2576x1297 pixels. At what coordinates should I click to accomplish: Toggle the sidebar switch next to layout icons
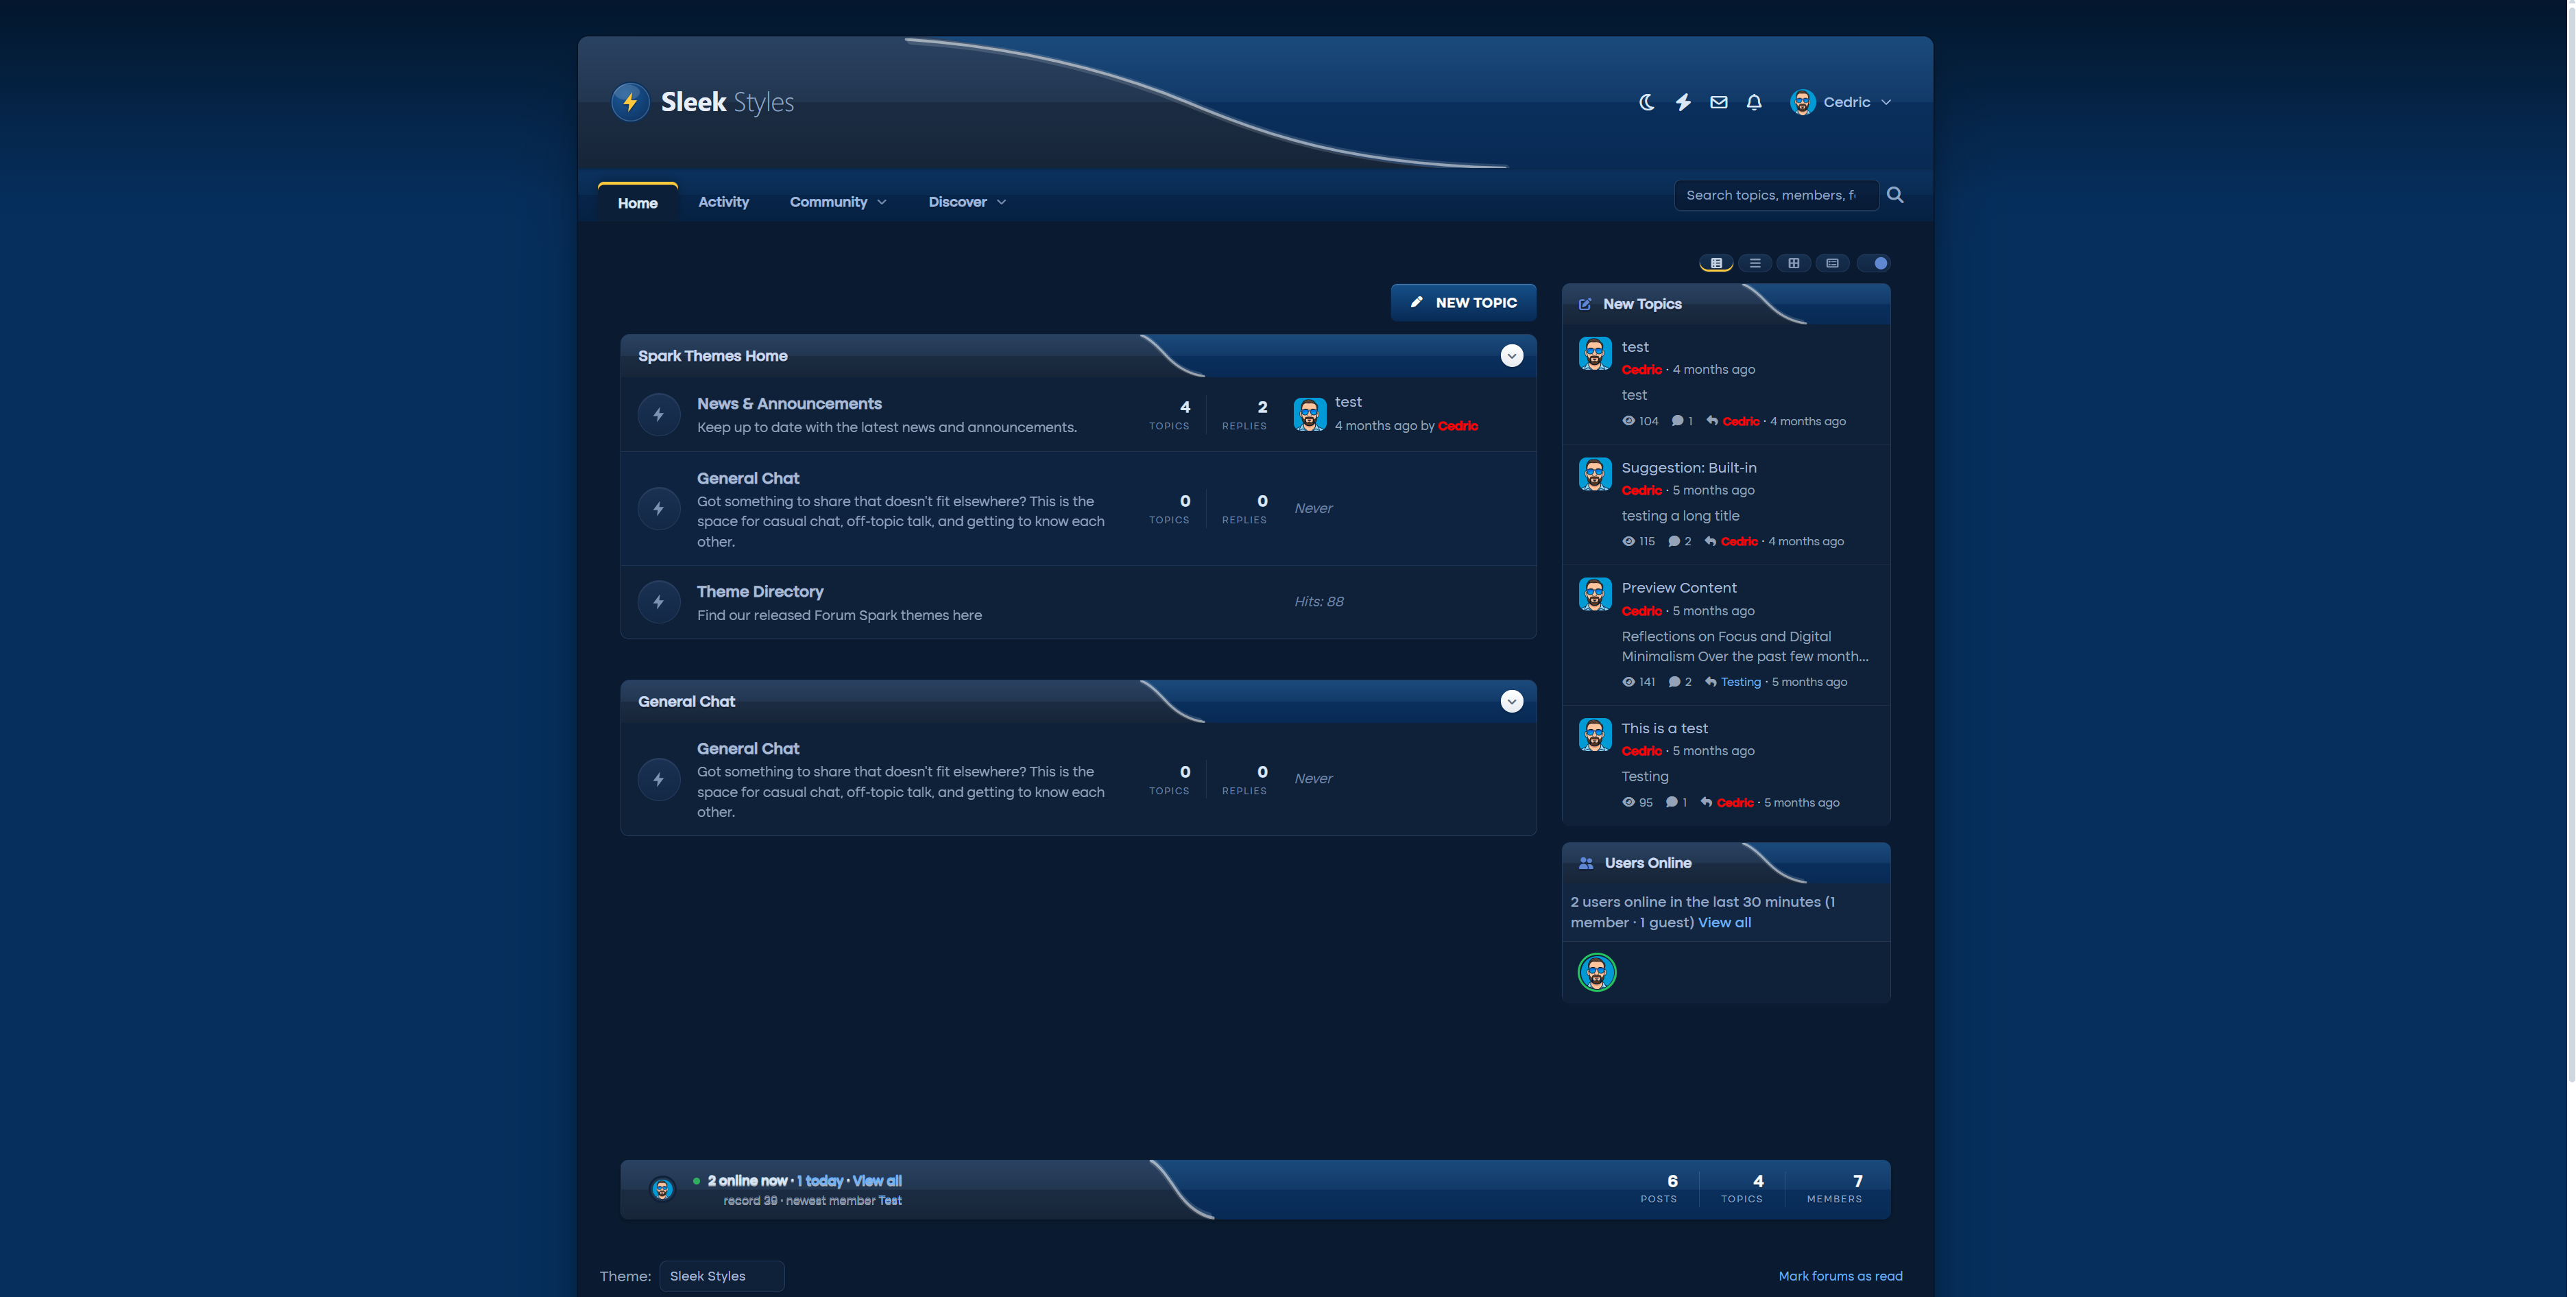pos(1873,263)
